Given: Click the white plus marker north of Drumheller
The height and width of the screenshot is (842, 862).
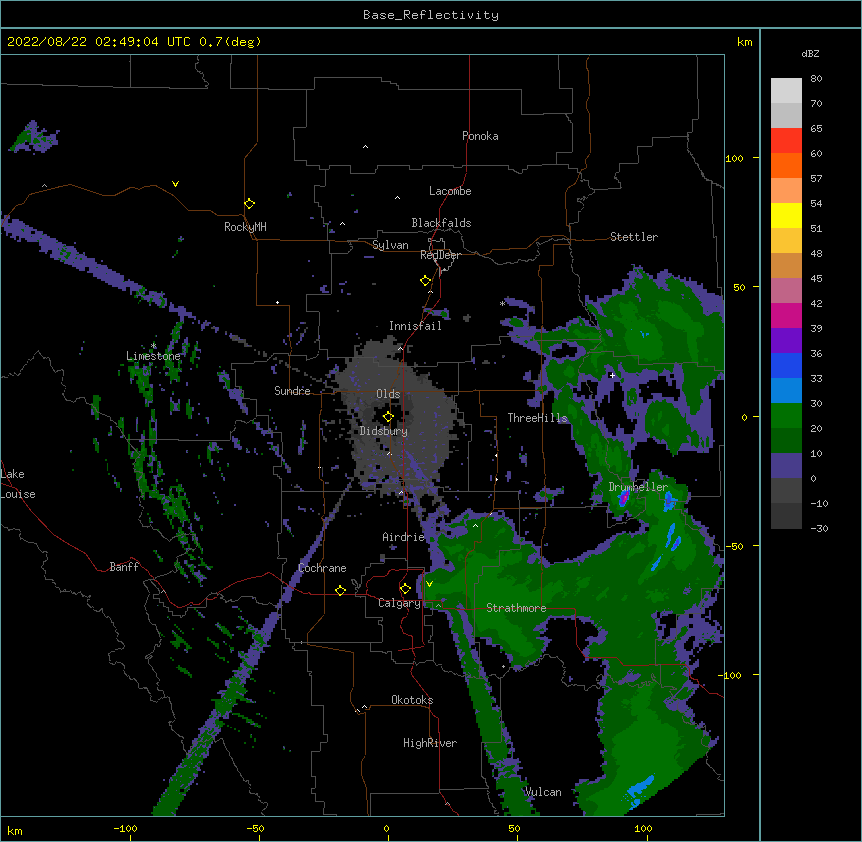Looking at the screenshot, I should [x=612, y=375].
